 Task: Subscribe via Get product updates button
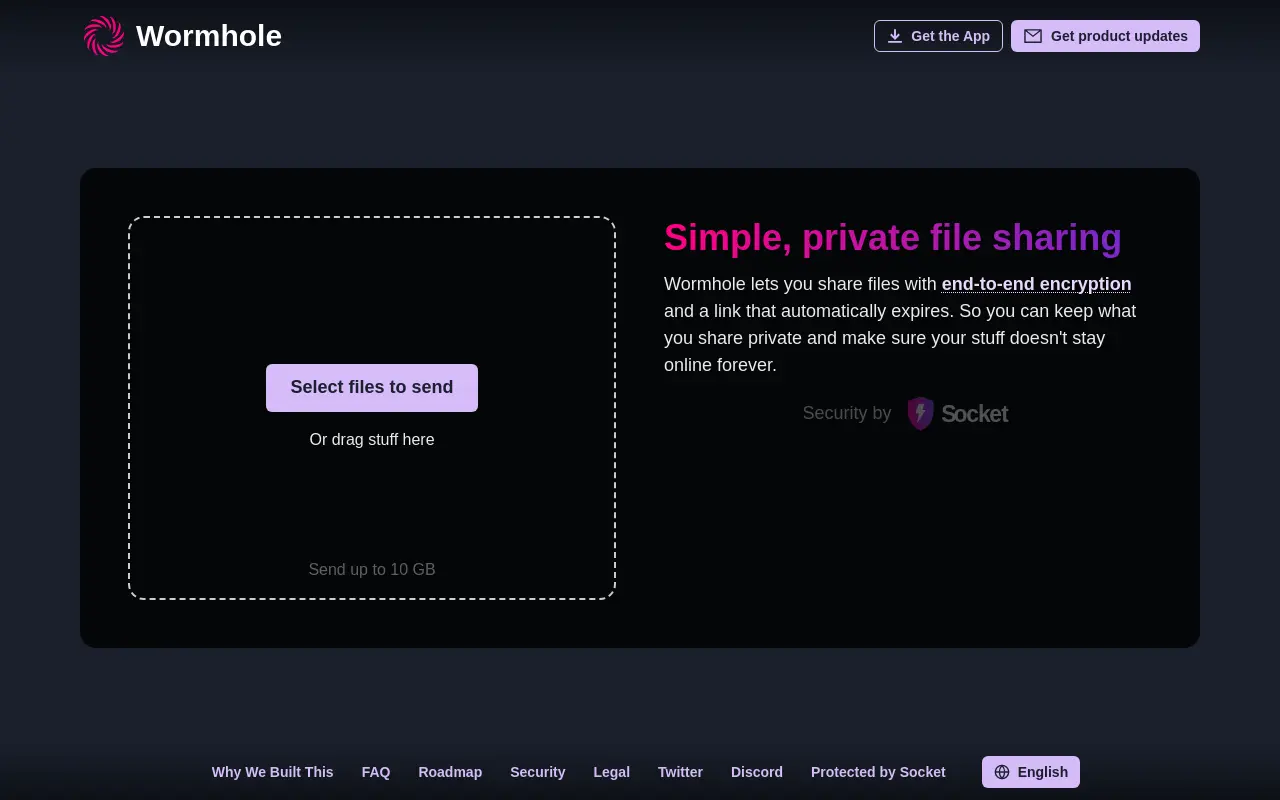1105,36
